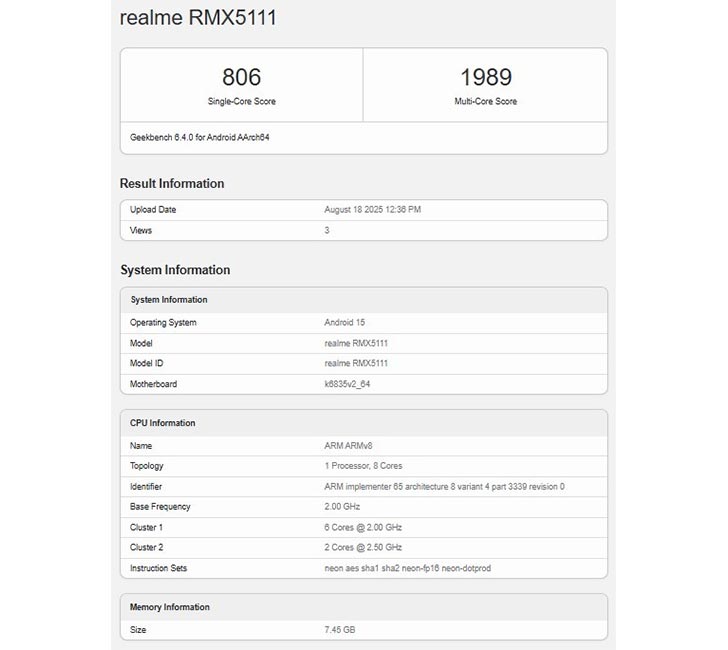Click the Size row label

tap(138, 630)
